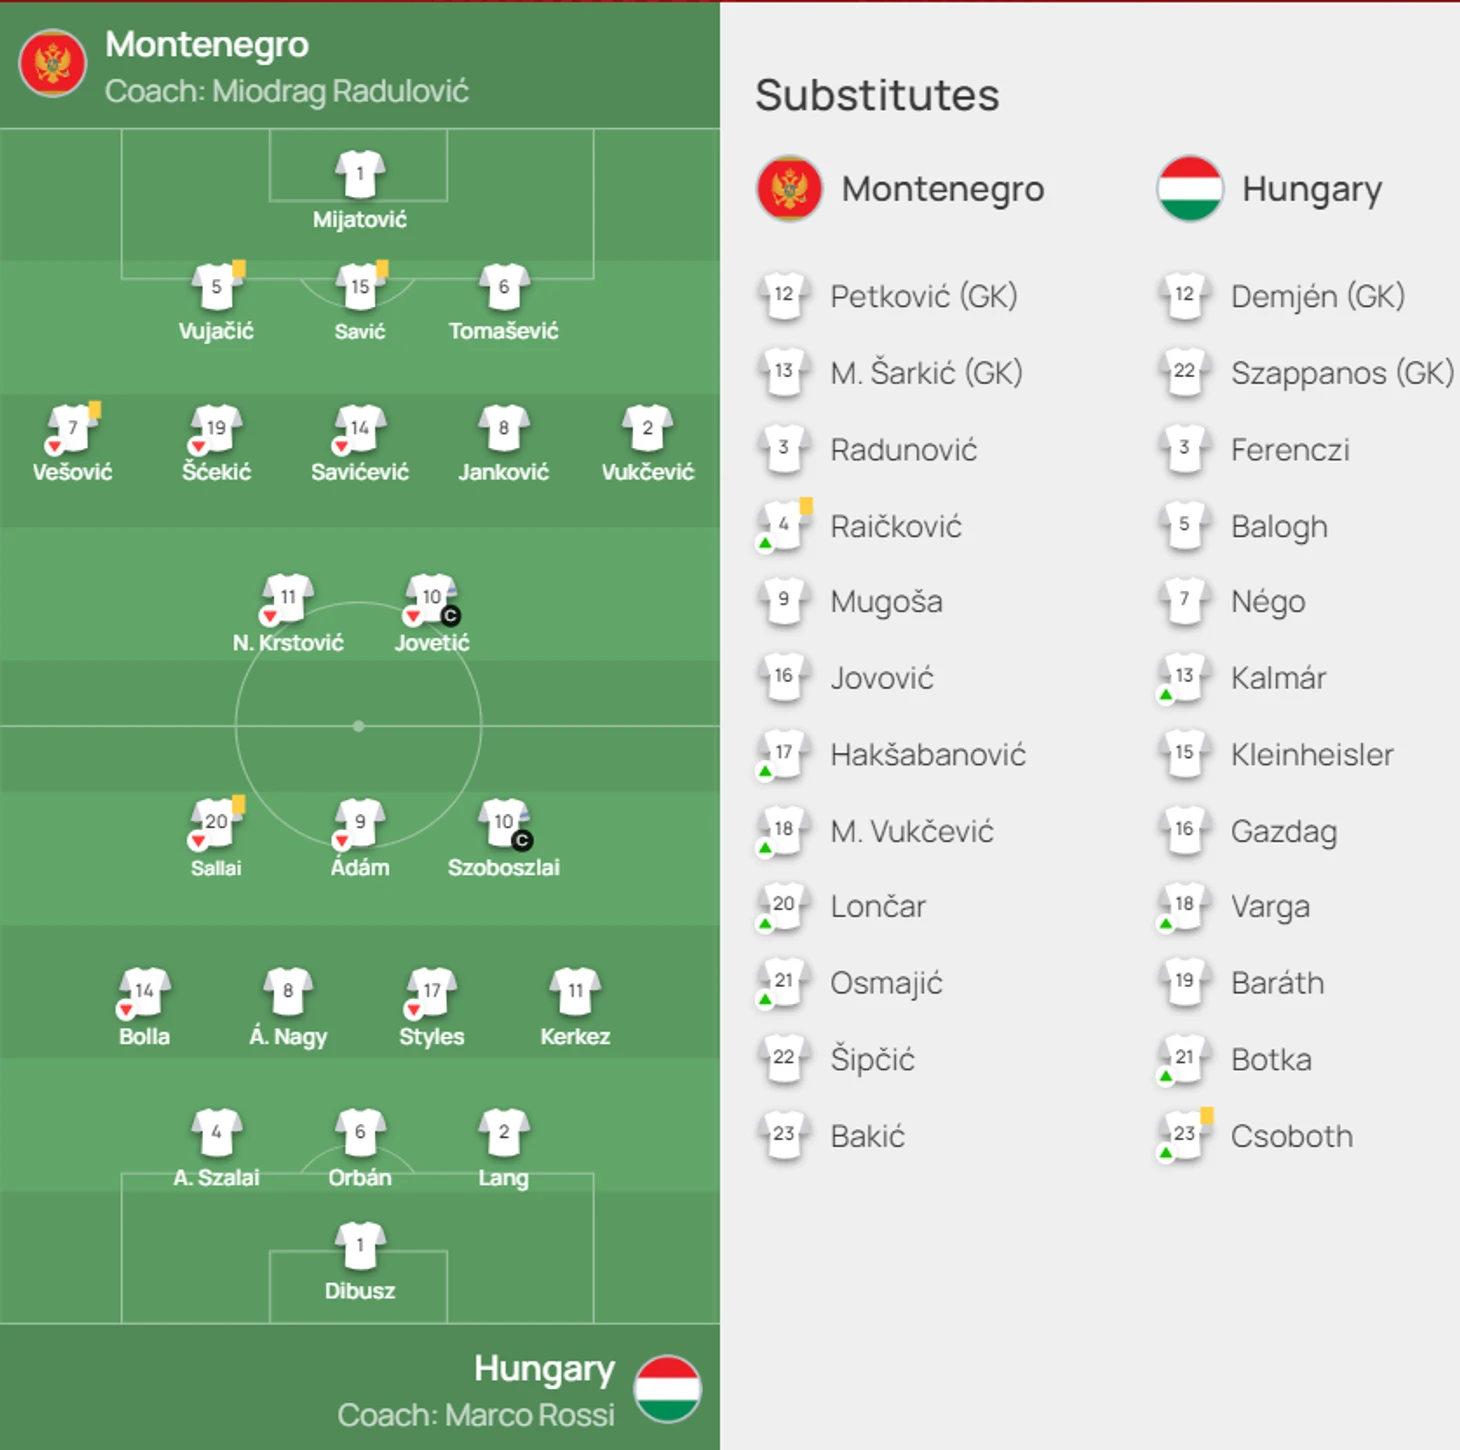1460x1450 pixels.
Task: Click Vešović's number 7 shirt icon
Action: click(72, 429)
